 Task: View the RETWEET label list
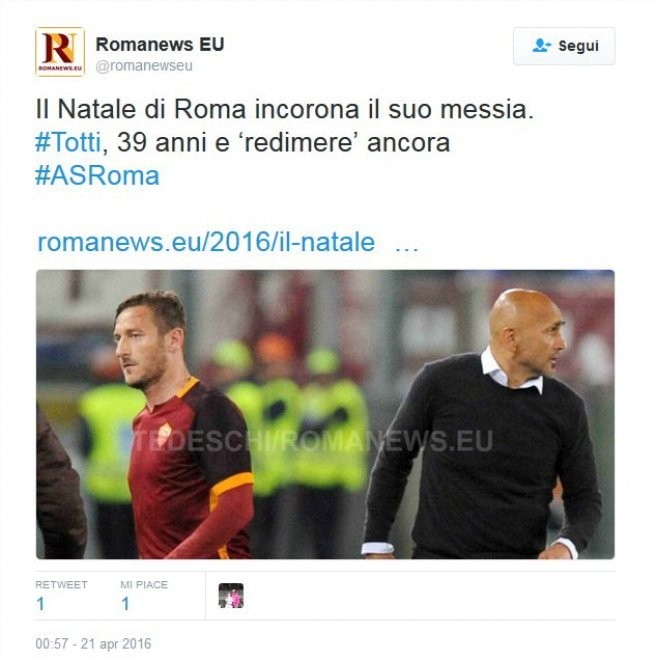pyautogui.click(x=61, y=585)
